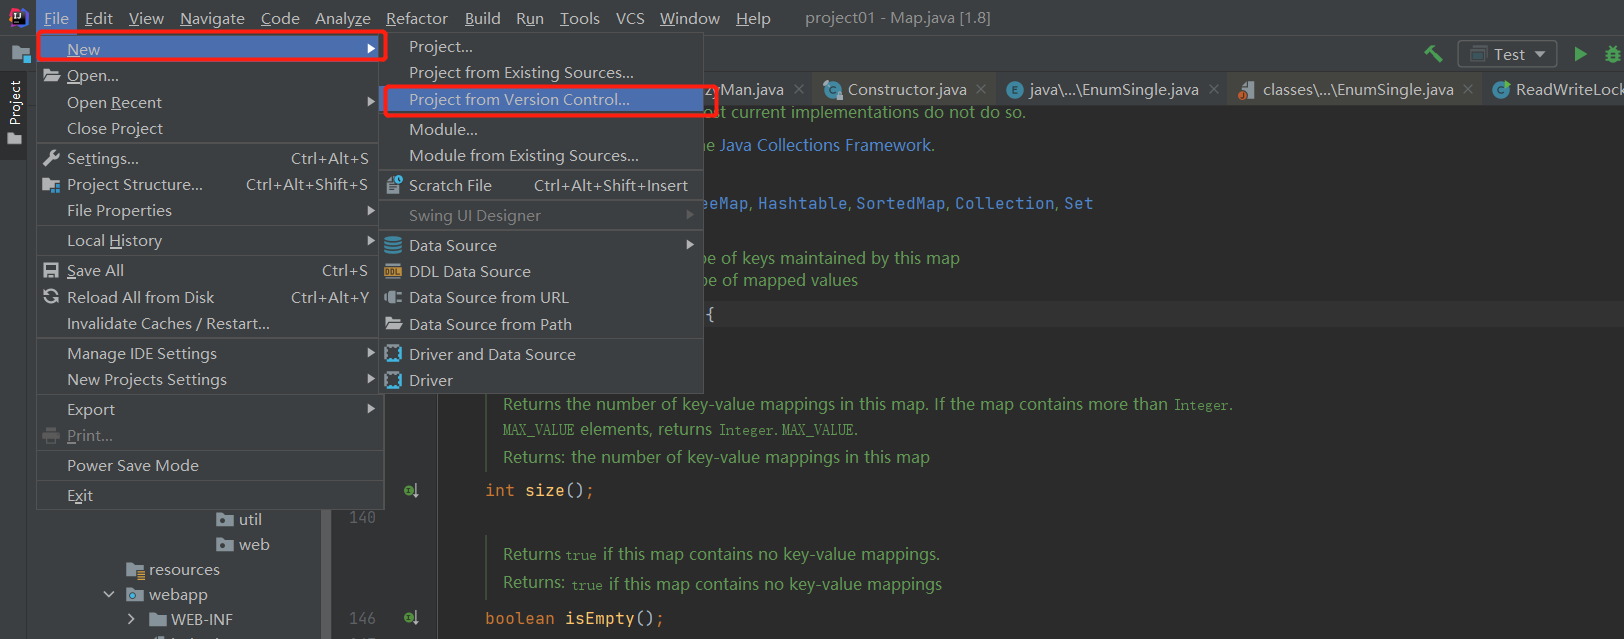
Task: Expand the Manage IDE Settings submenu arrow
Action: 371,353
